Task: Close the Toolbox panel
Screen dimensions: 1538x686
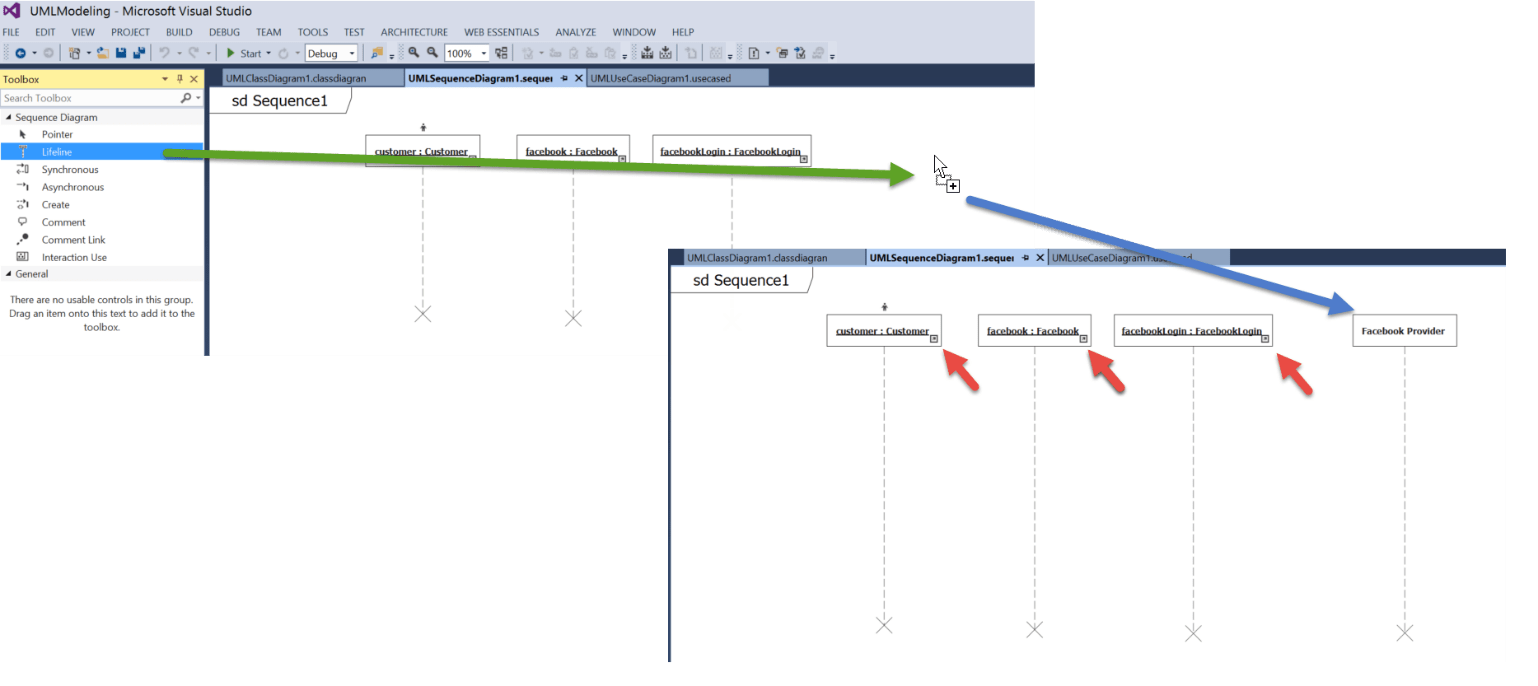Action: pyautogui.click(x=194, y=79)
